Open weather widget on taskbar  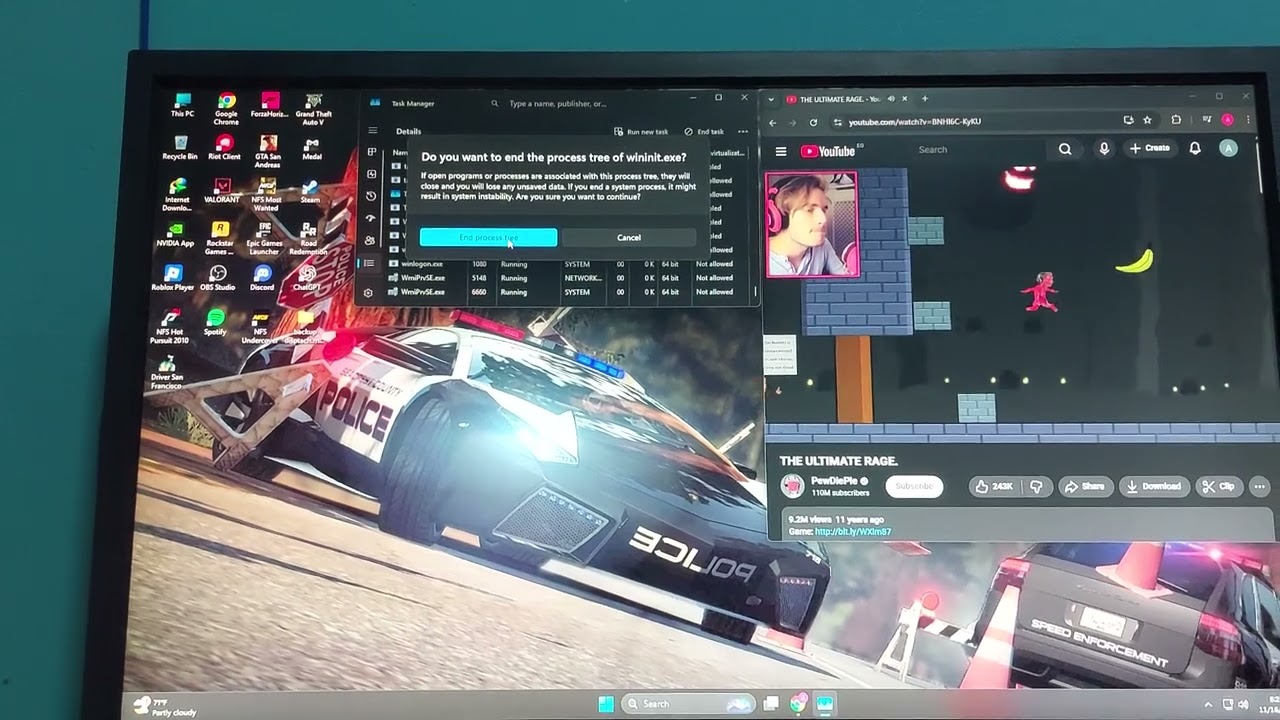(x=165, y=707)
